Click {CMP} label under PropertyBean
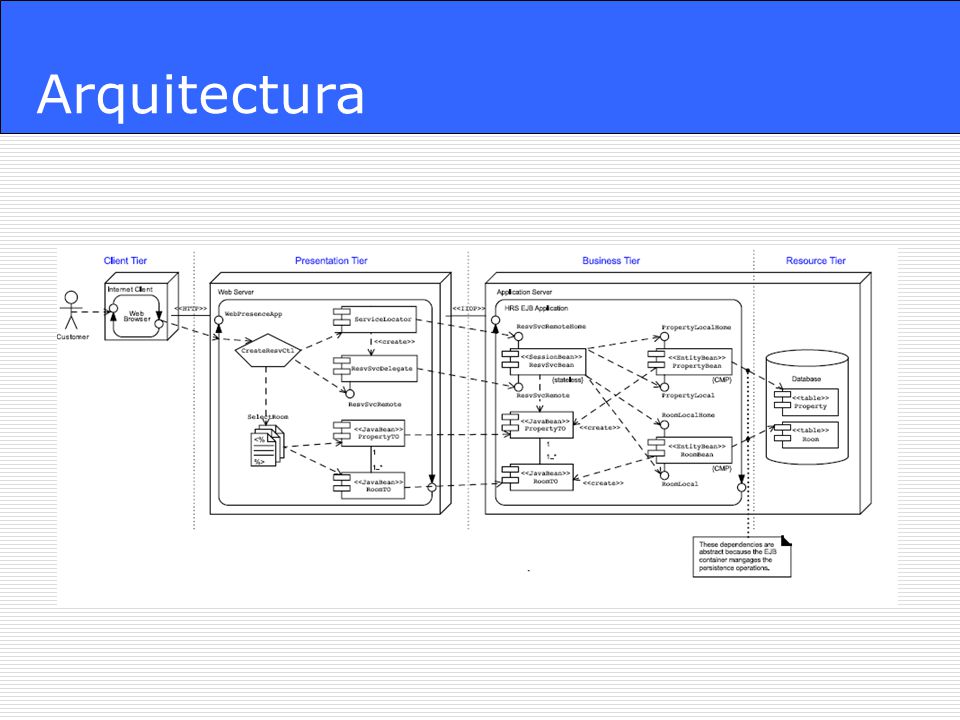The image size is (960, 720). [722, 380]
